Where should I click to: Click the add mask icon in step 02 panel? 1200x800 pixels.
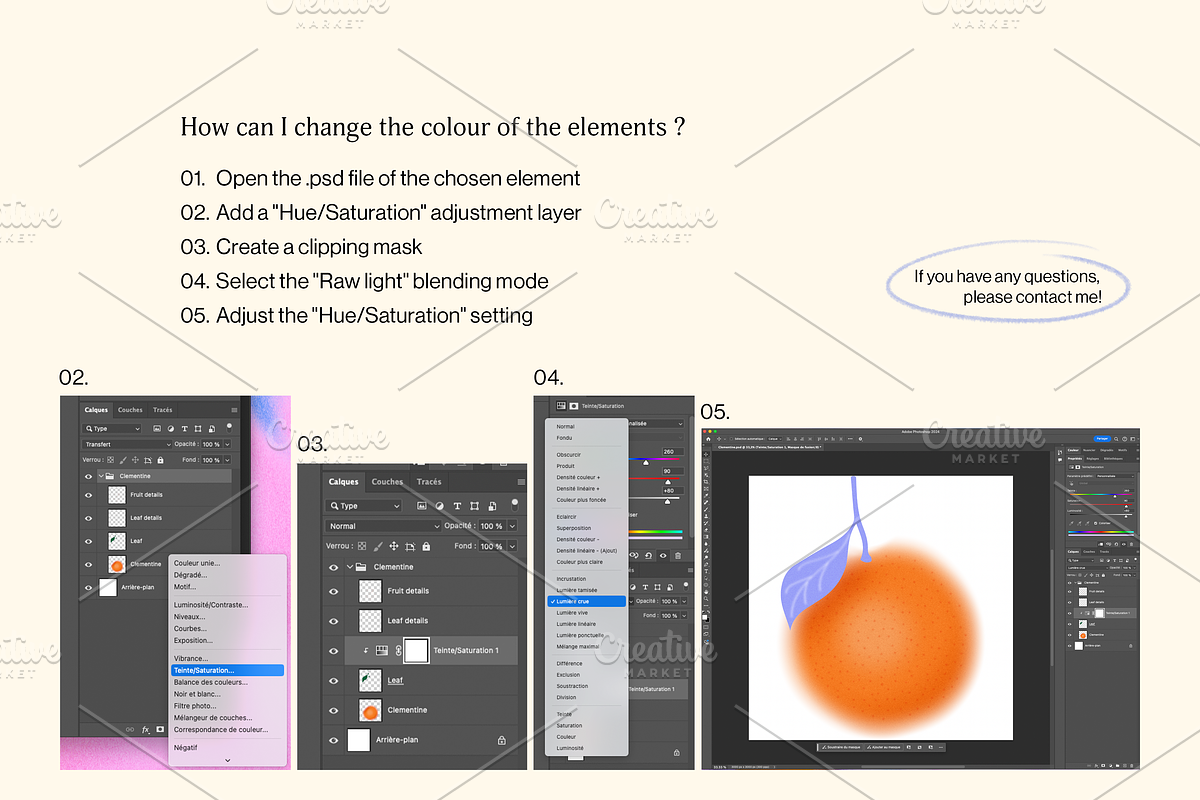160,730
